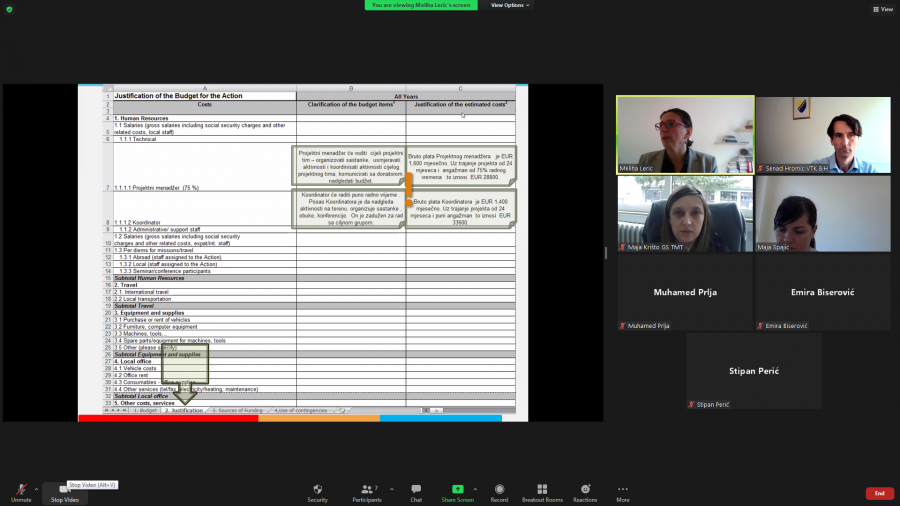Unmute the microphone
Viewport: 900px width, 506px height.
21,492
